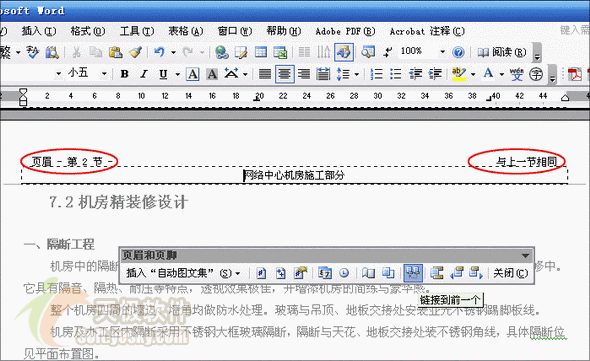The height and width of the screenshot is (361, 590).
Task: Toggle align left paragraph
Action: 265,74
